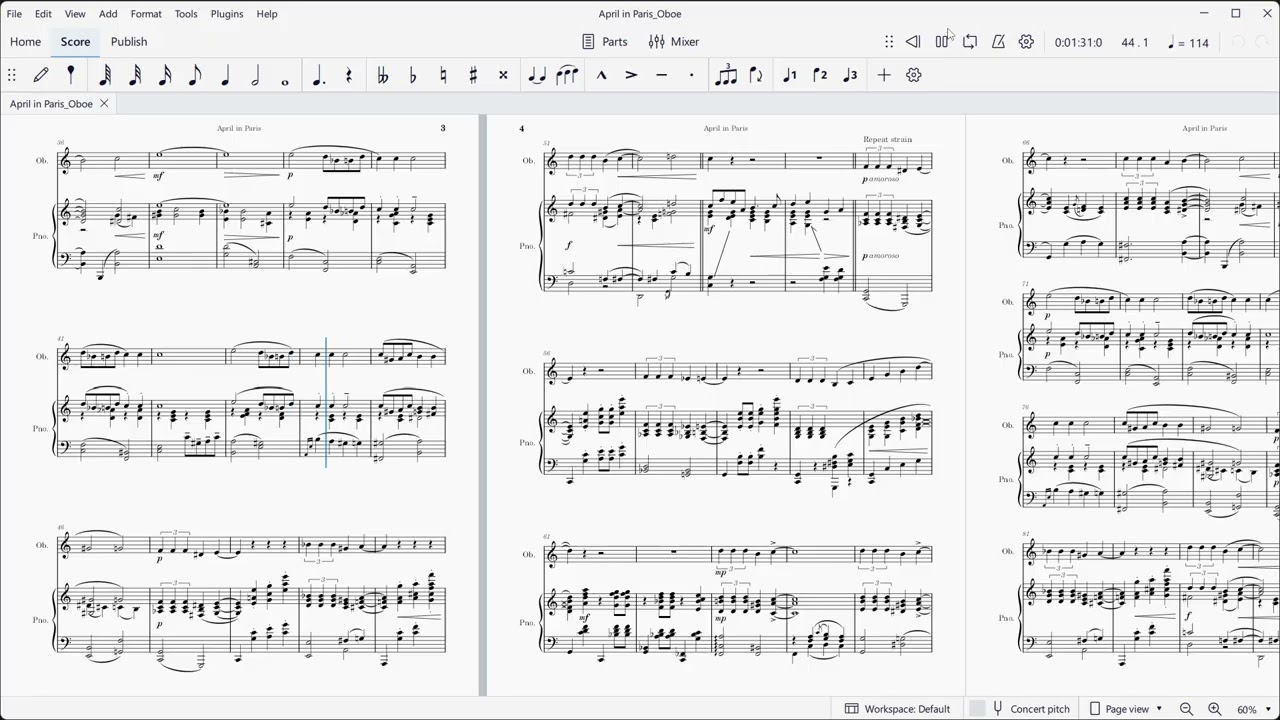Add tenuto articulation
The height and width of the screenshot is (720, 1280).
pyautogui.click(x=661, y=75)
